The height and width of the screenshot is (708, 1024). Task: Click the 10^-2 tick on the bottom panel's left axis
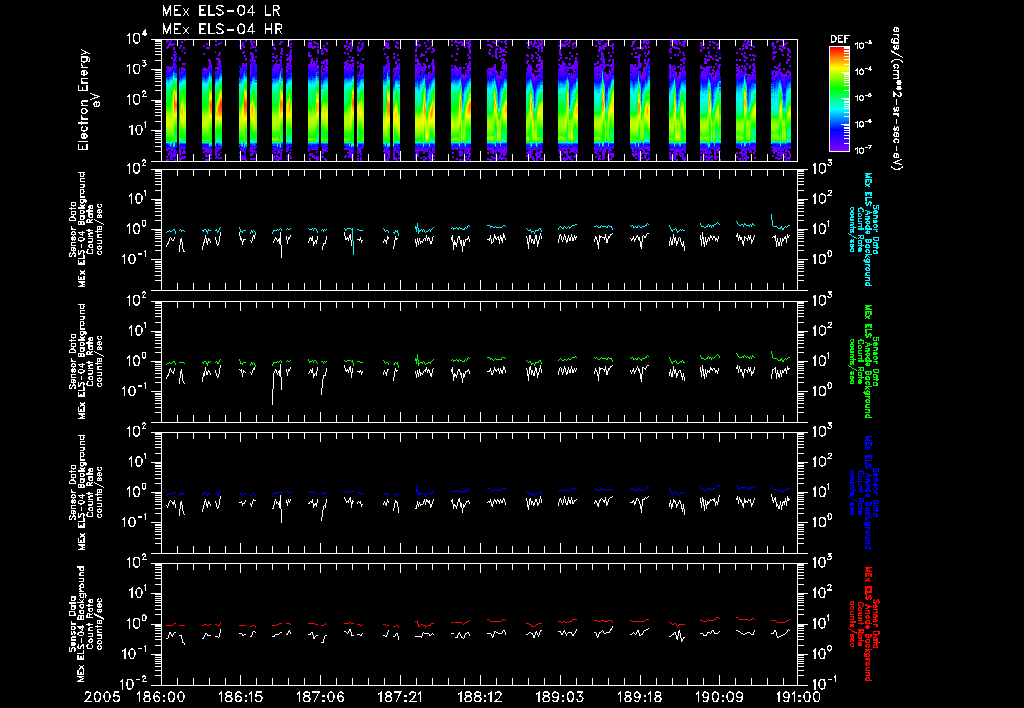[x=135, y=684]
